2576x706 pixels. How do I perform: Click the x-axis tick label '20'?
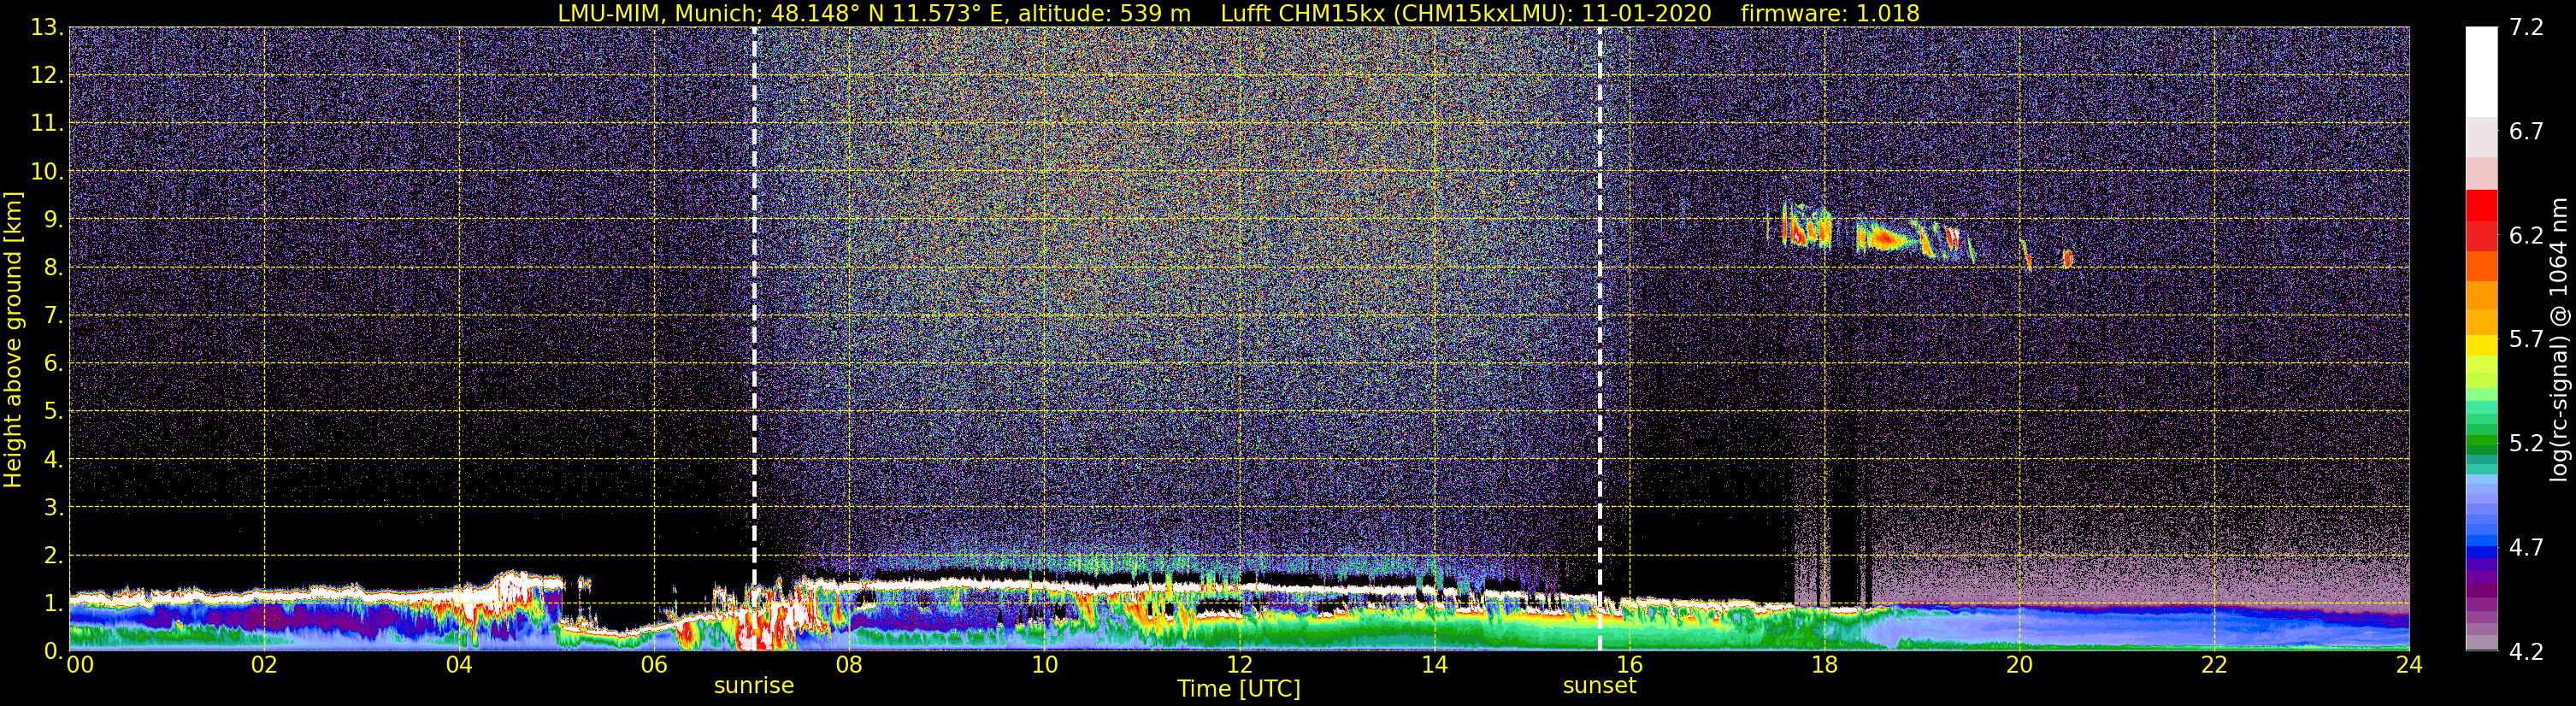(x=2019, y=665)
